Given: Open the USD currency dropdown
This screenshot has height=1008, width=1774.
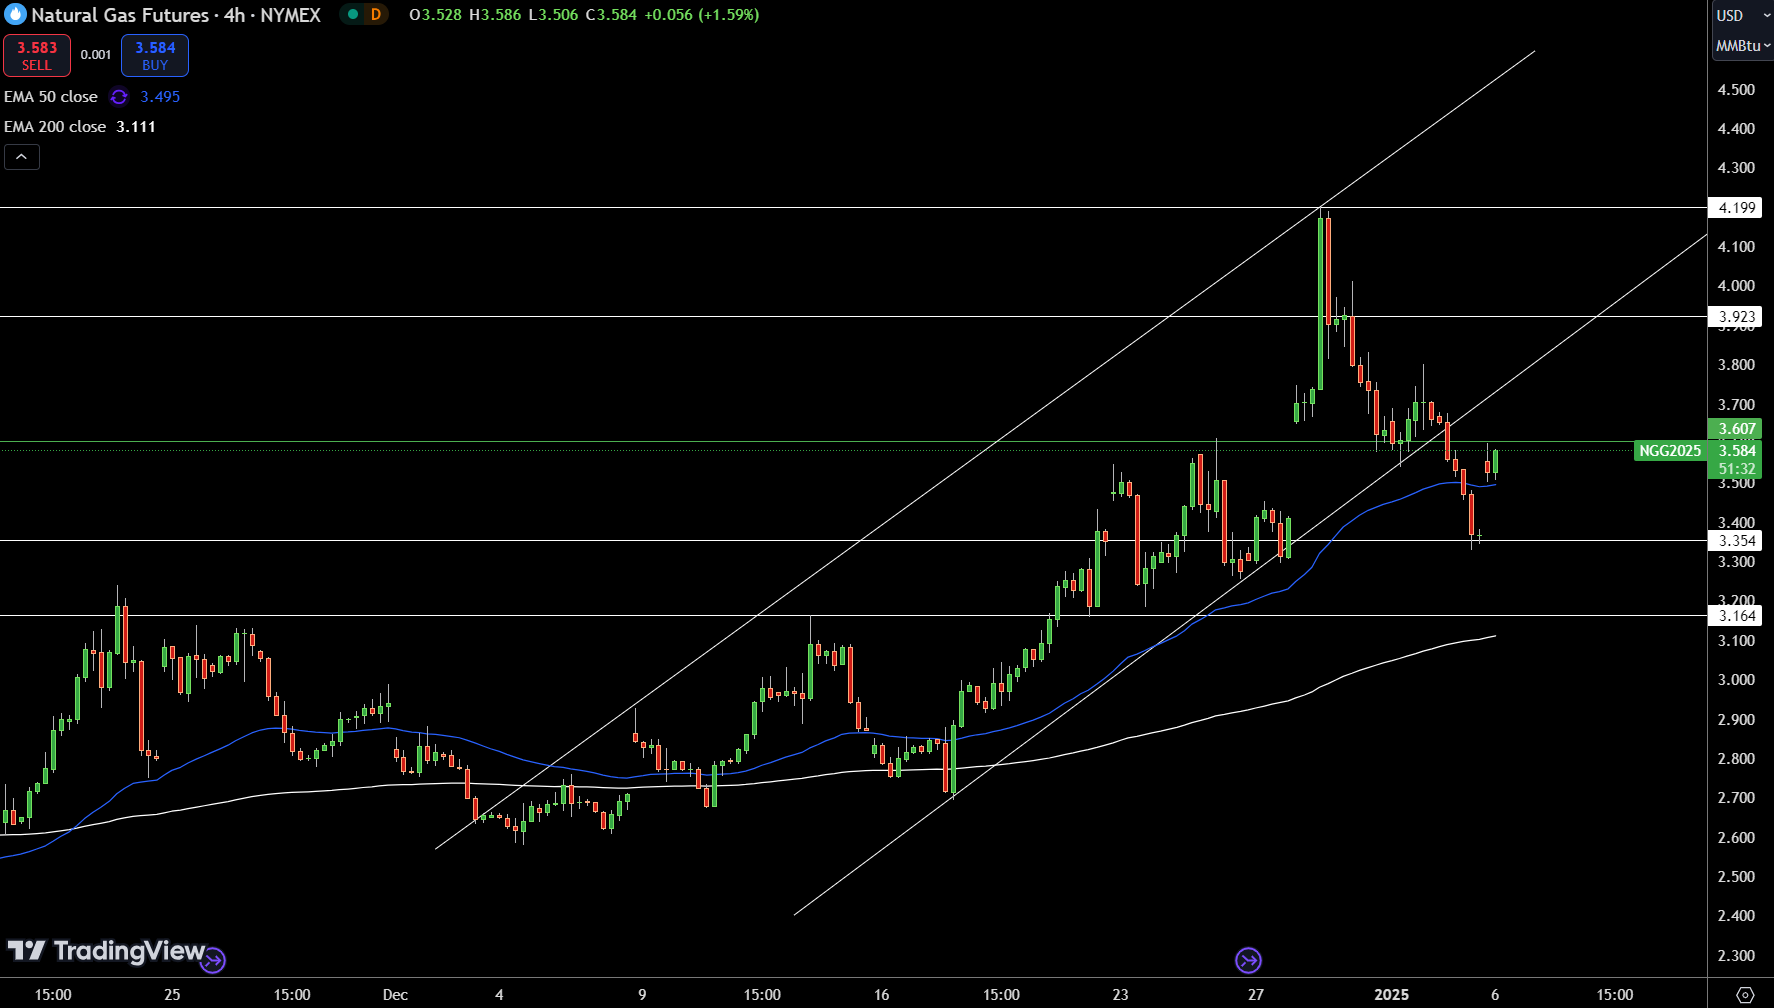Looking at the screenshot, I should tap(1743, 15).
